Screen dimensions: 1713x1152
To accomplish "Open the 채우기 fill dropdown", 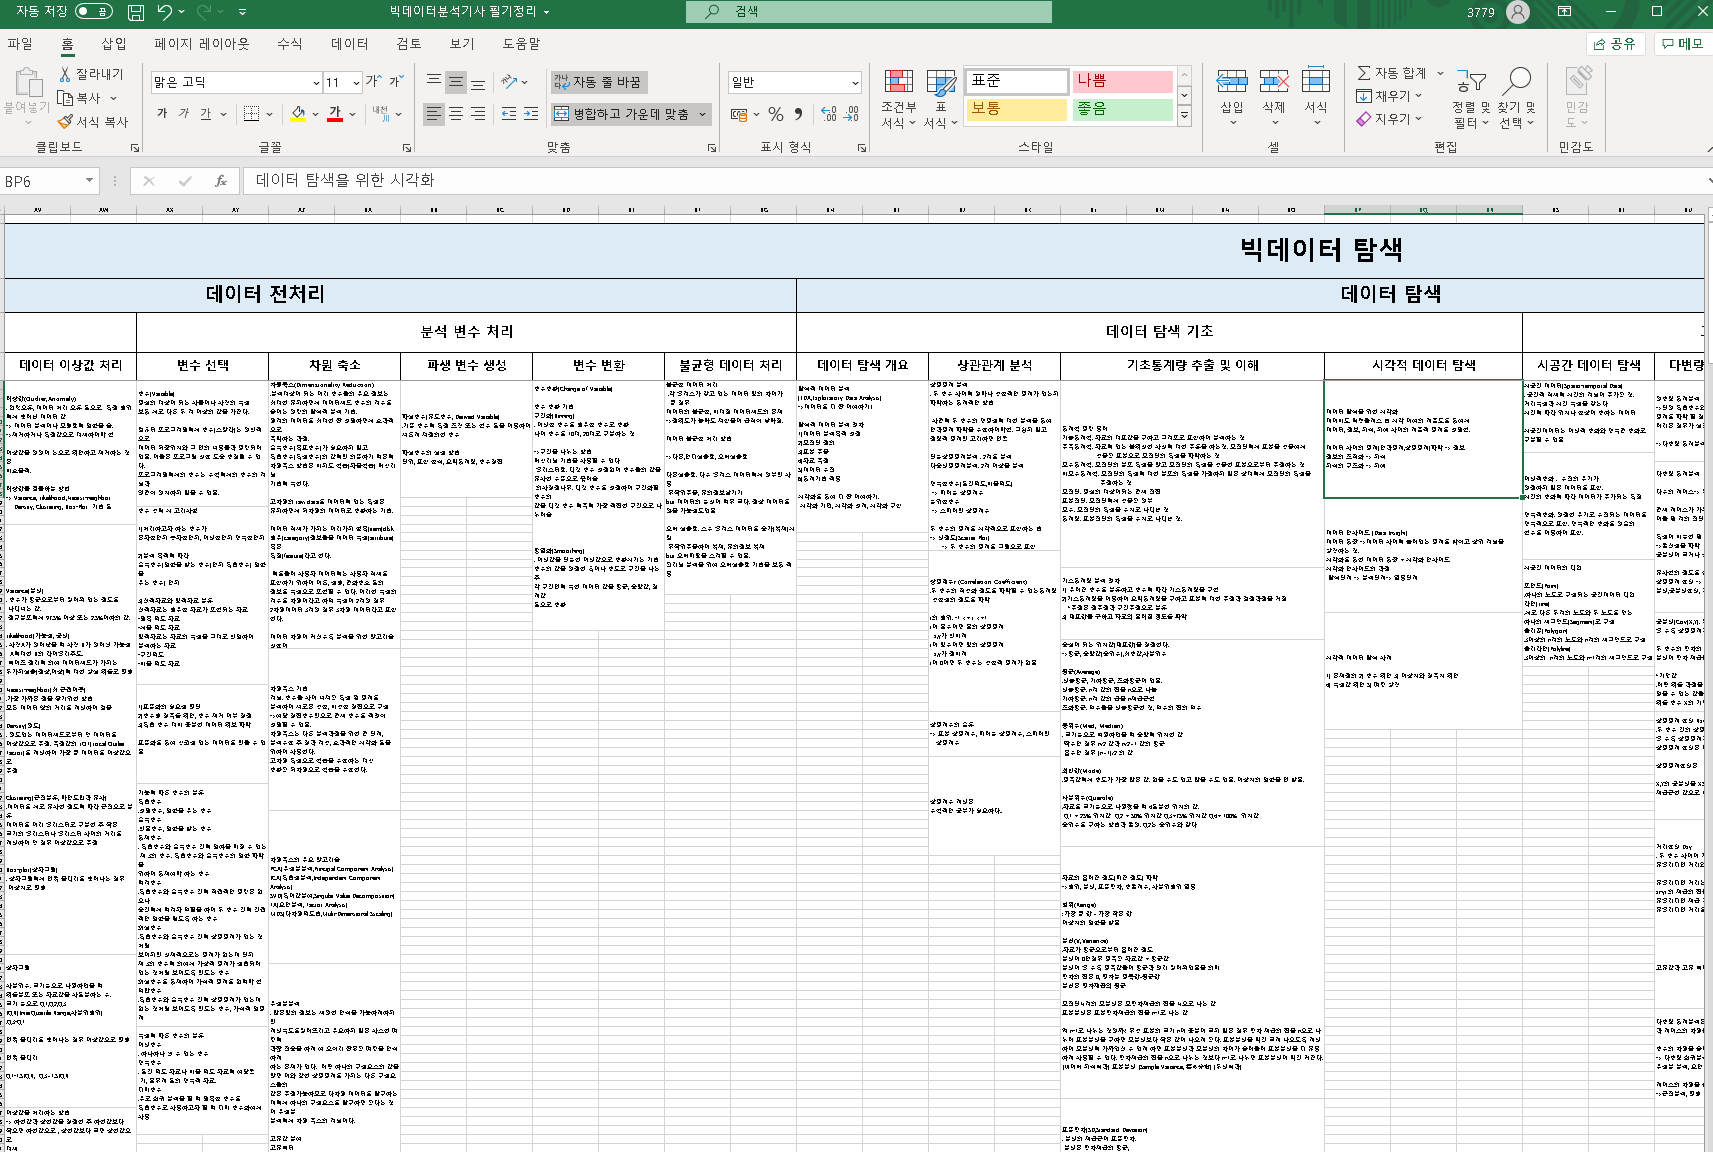I will click(1389, 96).
